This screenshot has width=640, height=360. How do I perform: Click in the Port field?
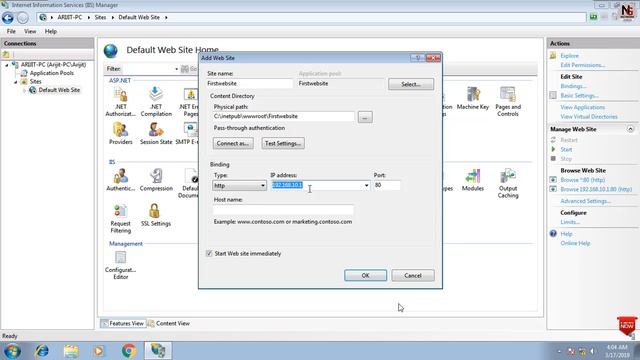coord(386,185)
